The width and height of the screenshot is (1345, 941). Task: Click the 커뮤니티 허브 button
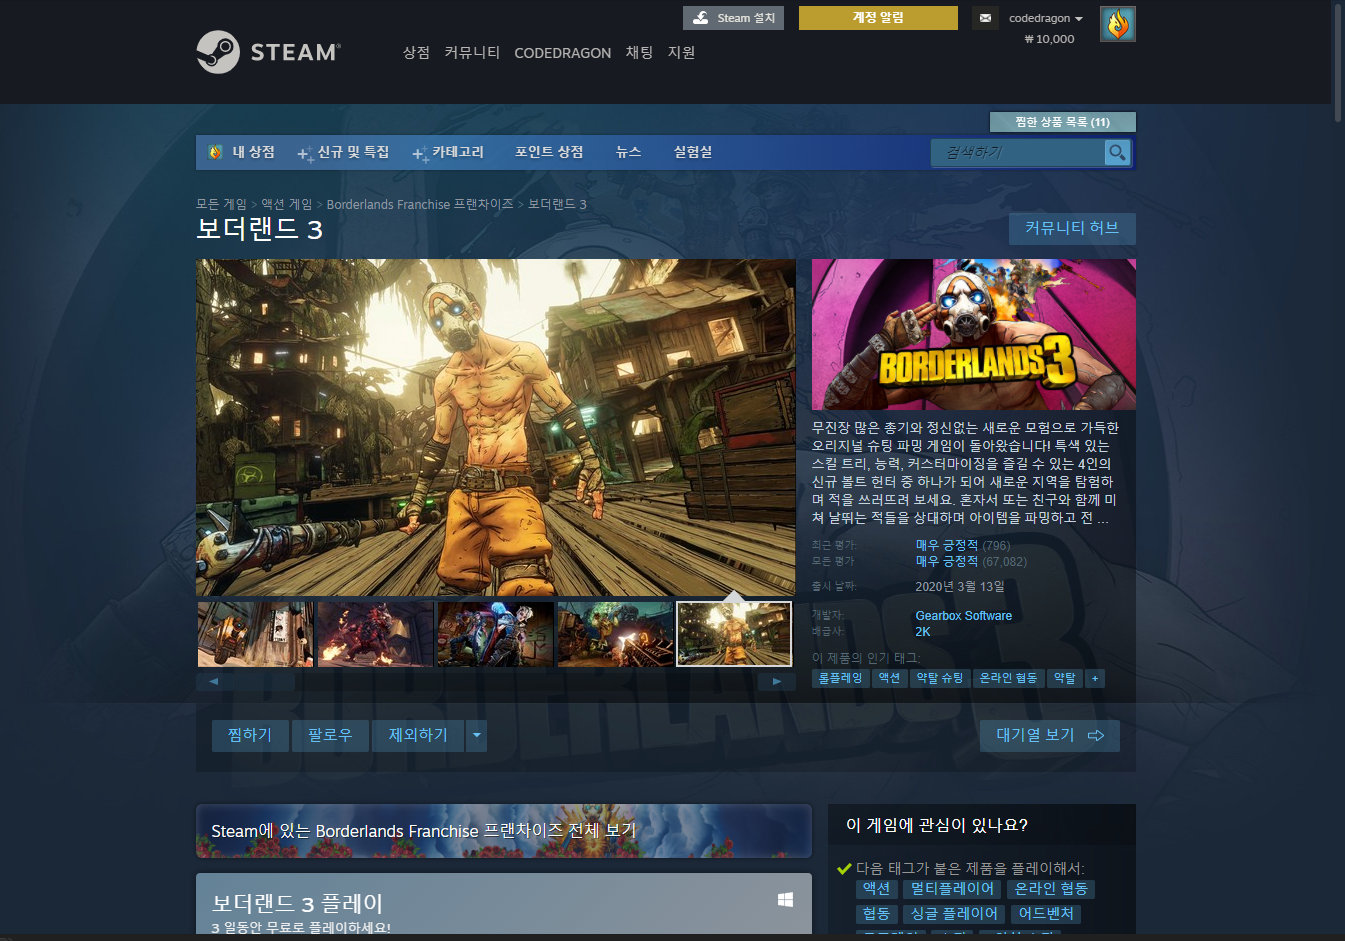pos(1072,228)
